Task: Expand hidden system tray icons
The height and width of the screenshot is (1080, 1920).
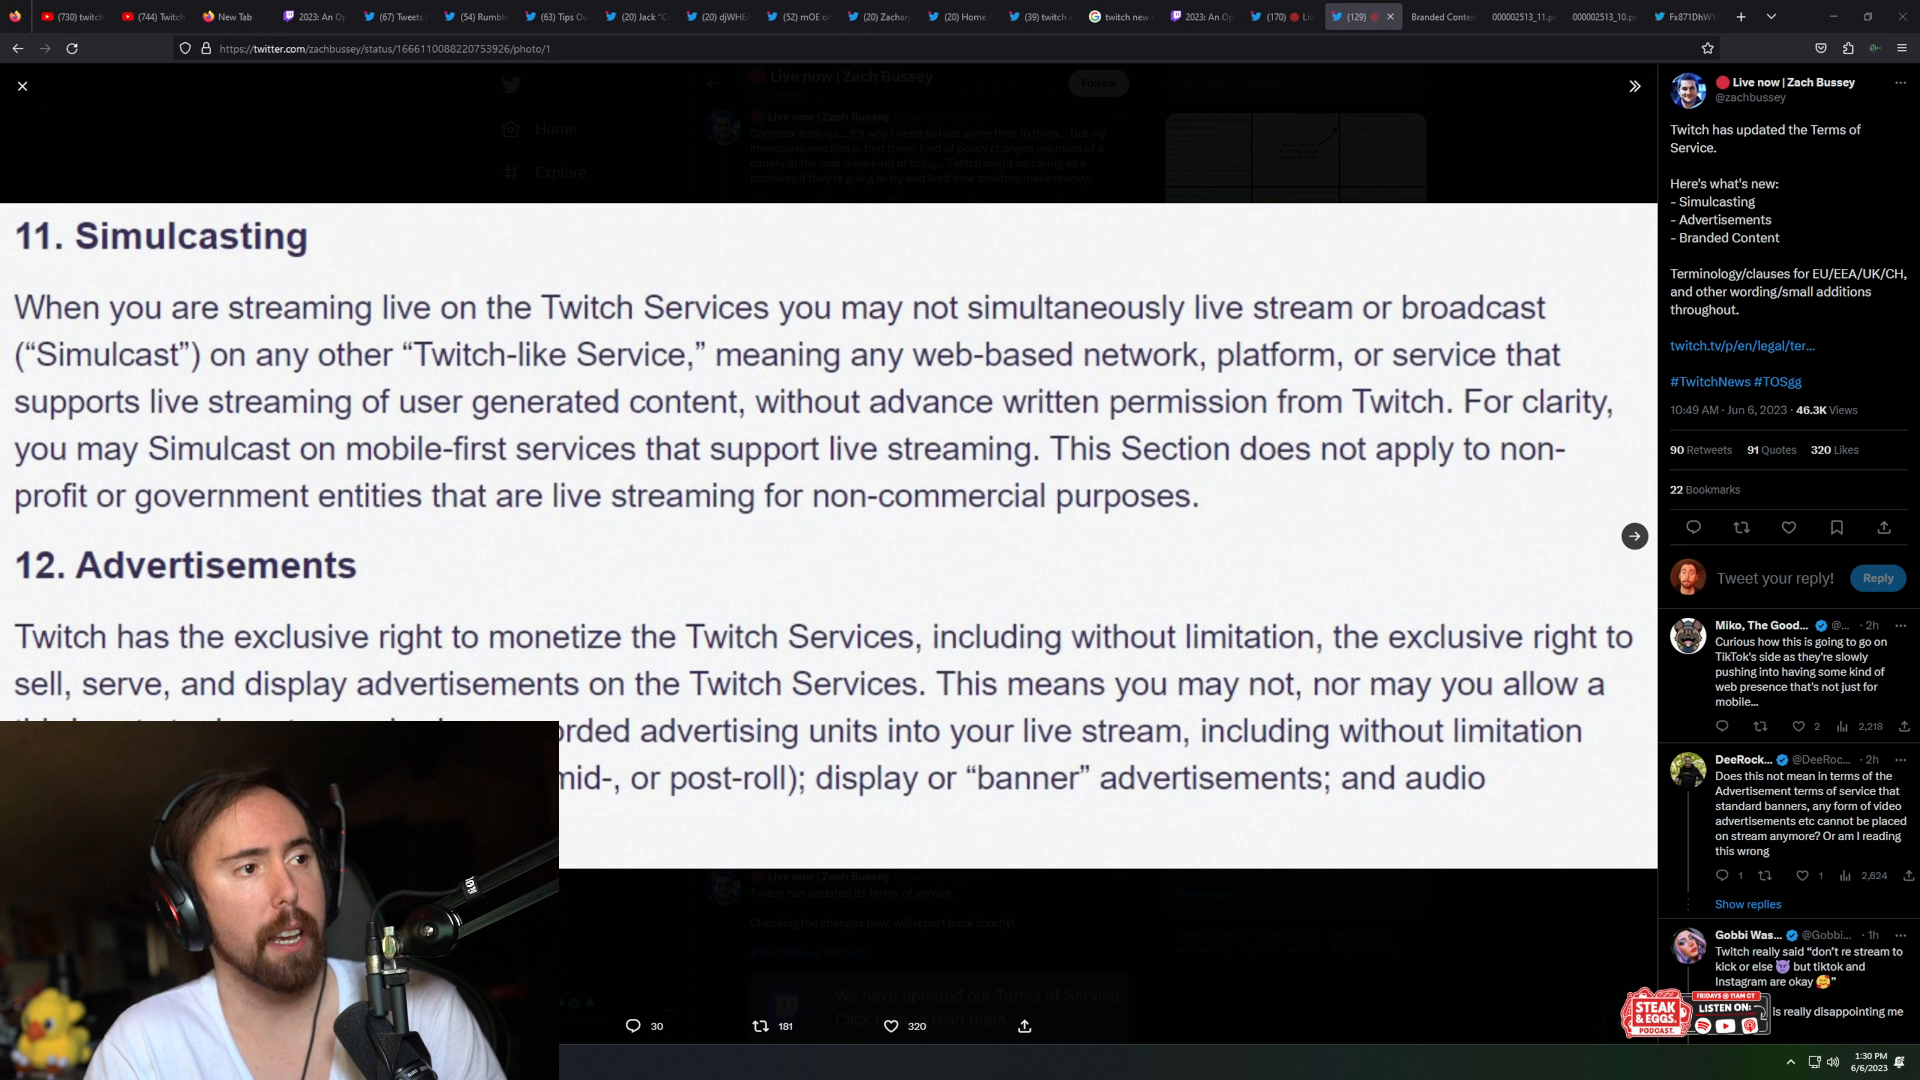Action: click(1791, 1062)
